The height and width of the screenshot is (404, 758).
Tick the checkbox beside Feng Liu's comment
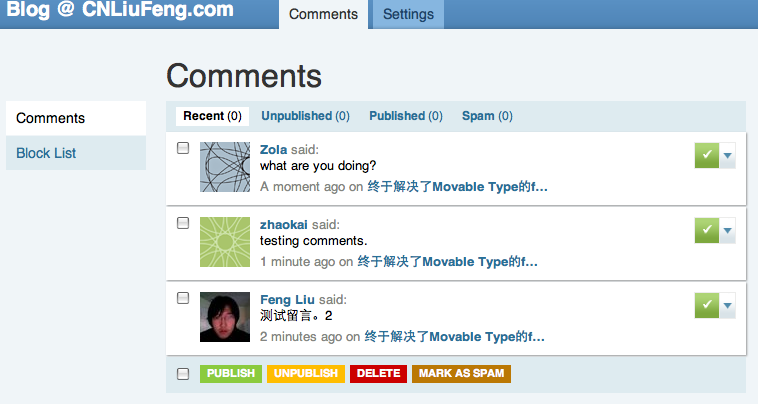(183, 298)
